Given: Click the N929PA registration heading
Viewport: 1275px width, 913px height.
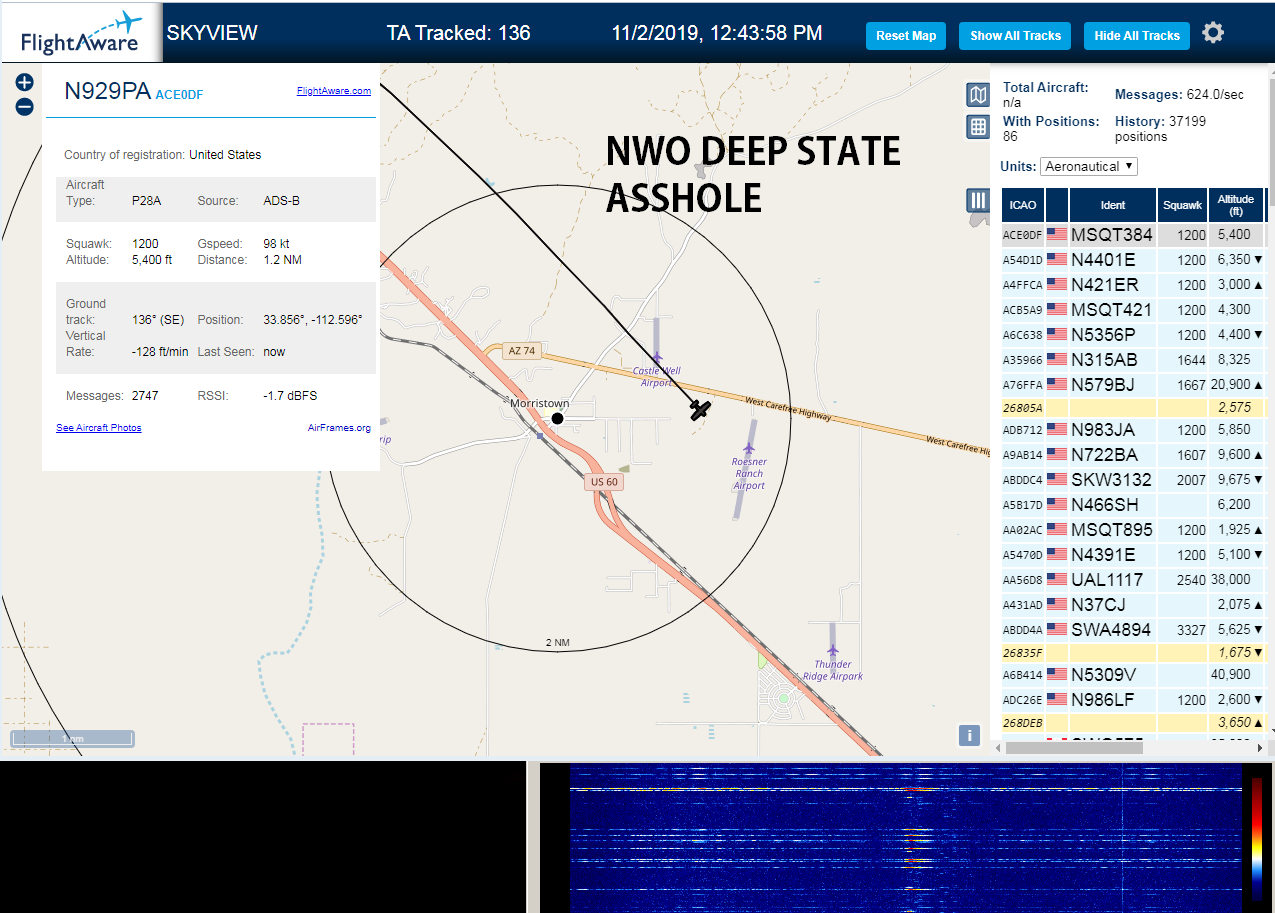Looking at the screenshot, I should (107, 91).
